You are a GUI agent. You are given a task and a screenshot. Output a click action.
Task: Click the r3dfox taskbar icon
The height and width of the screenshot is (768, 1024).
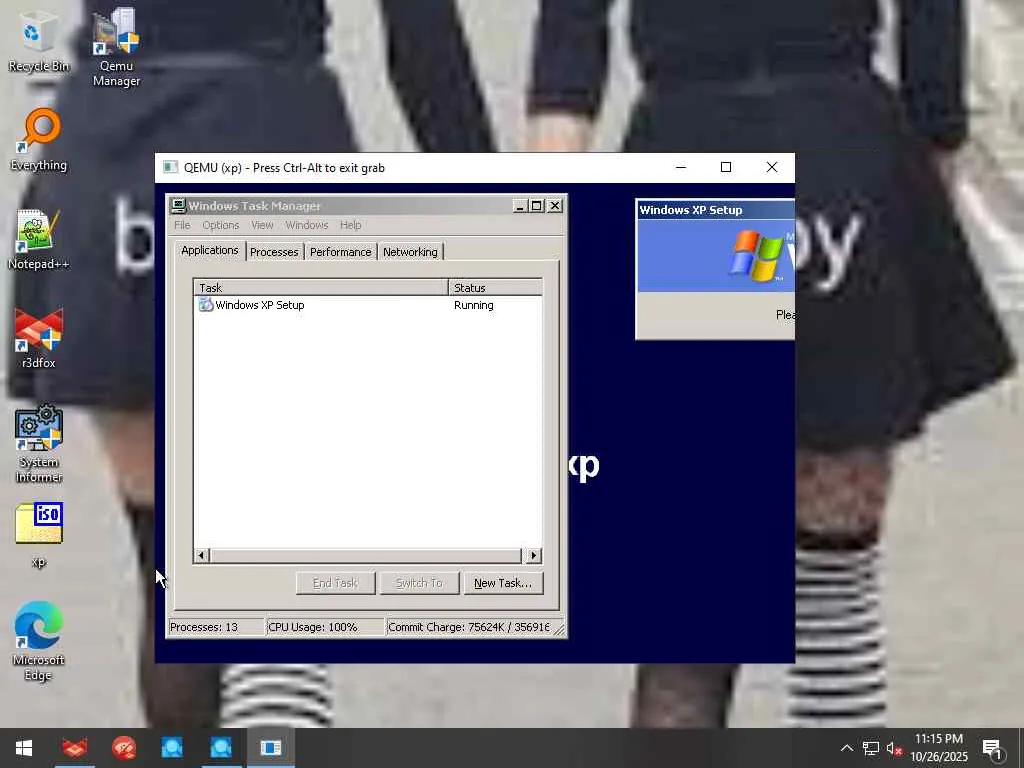[x=74, y=748]
